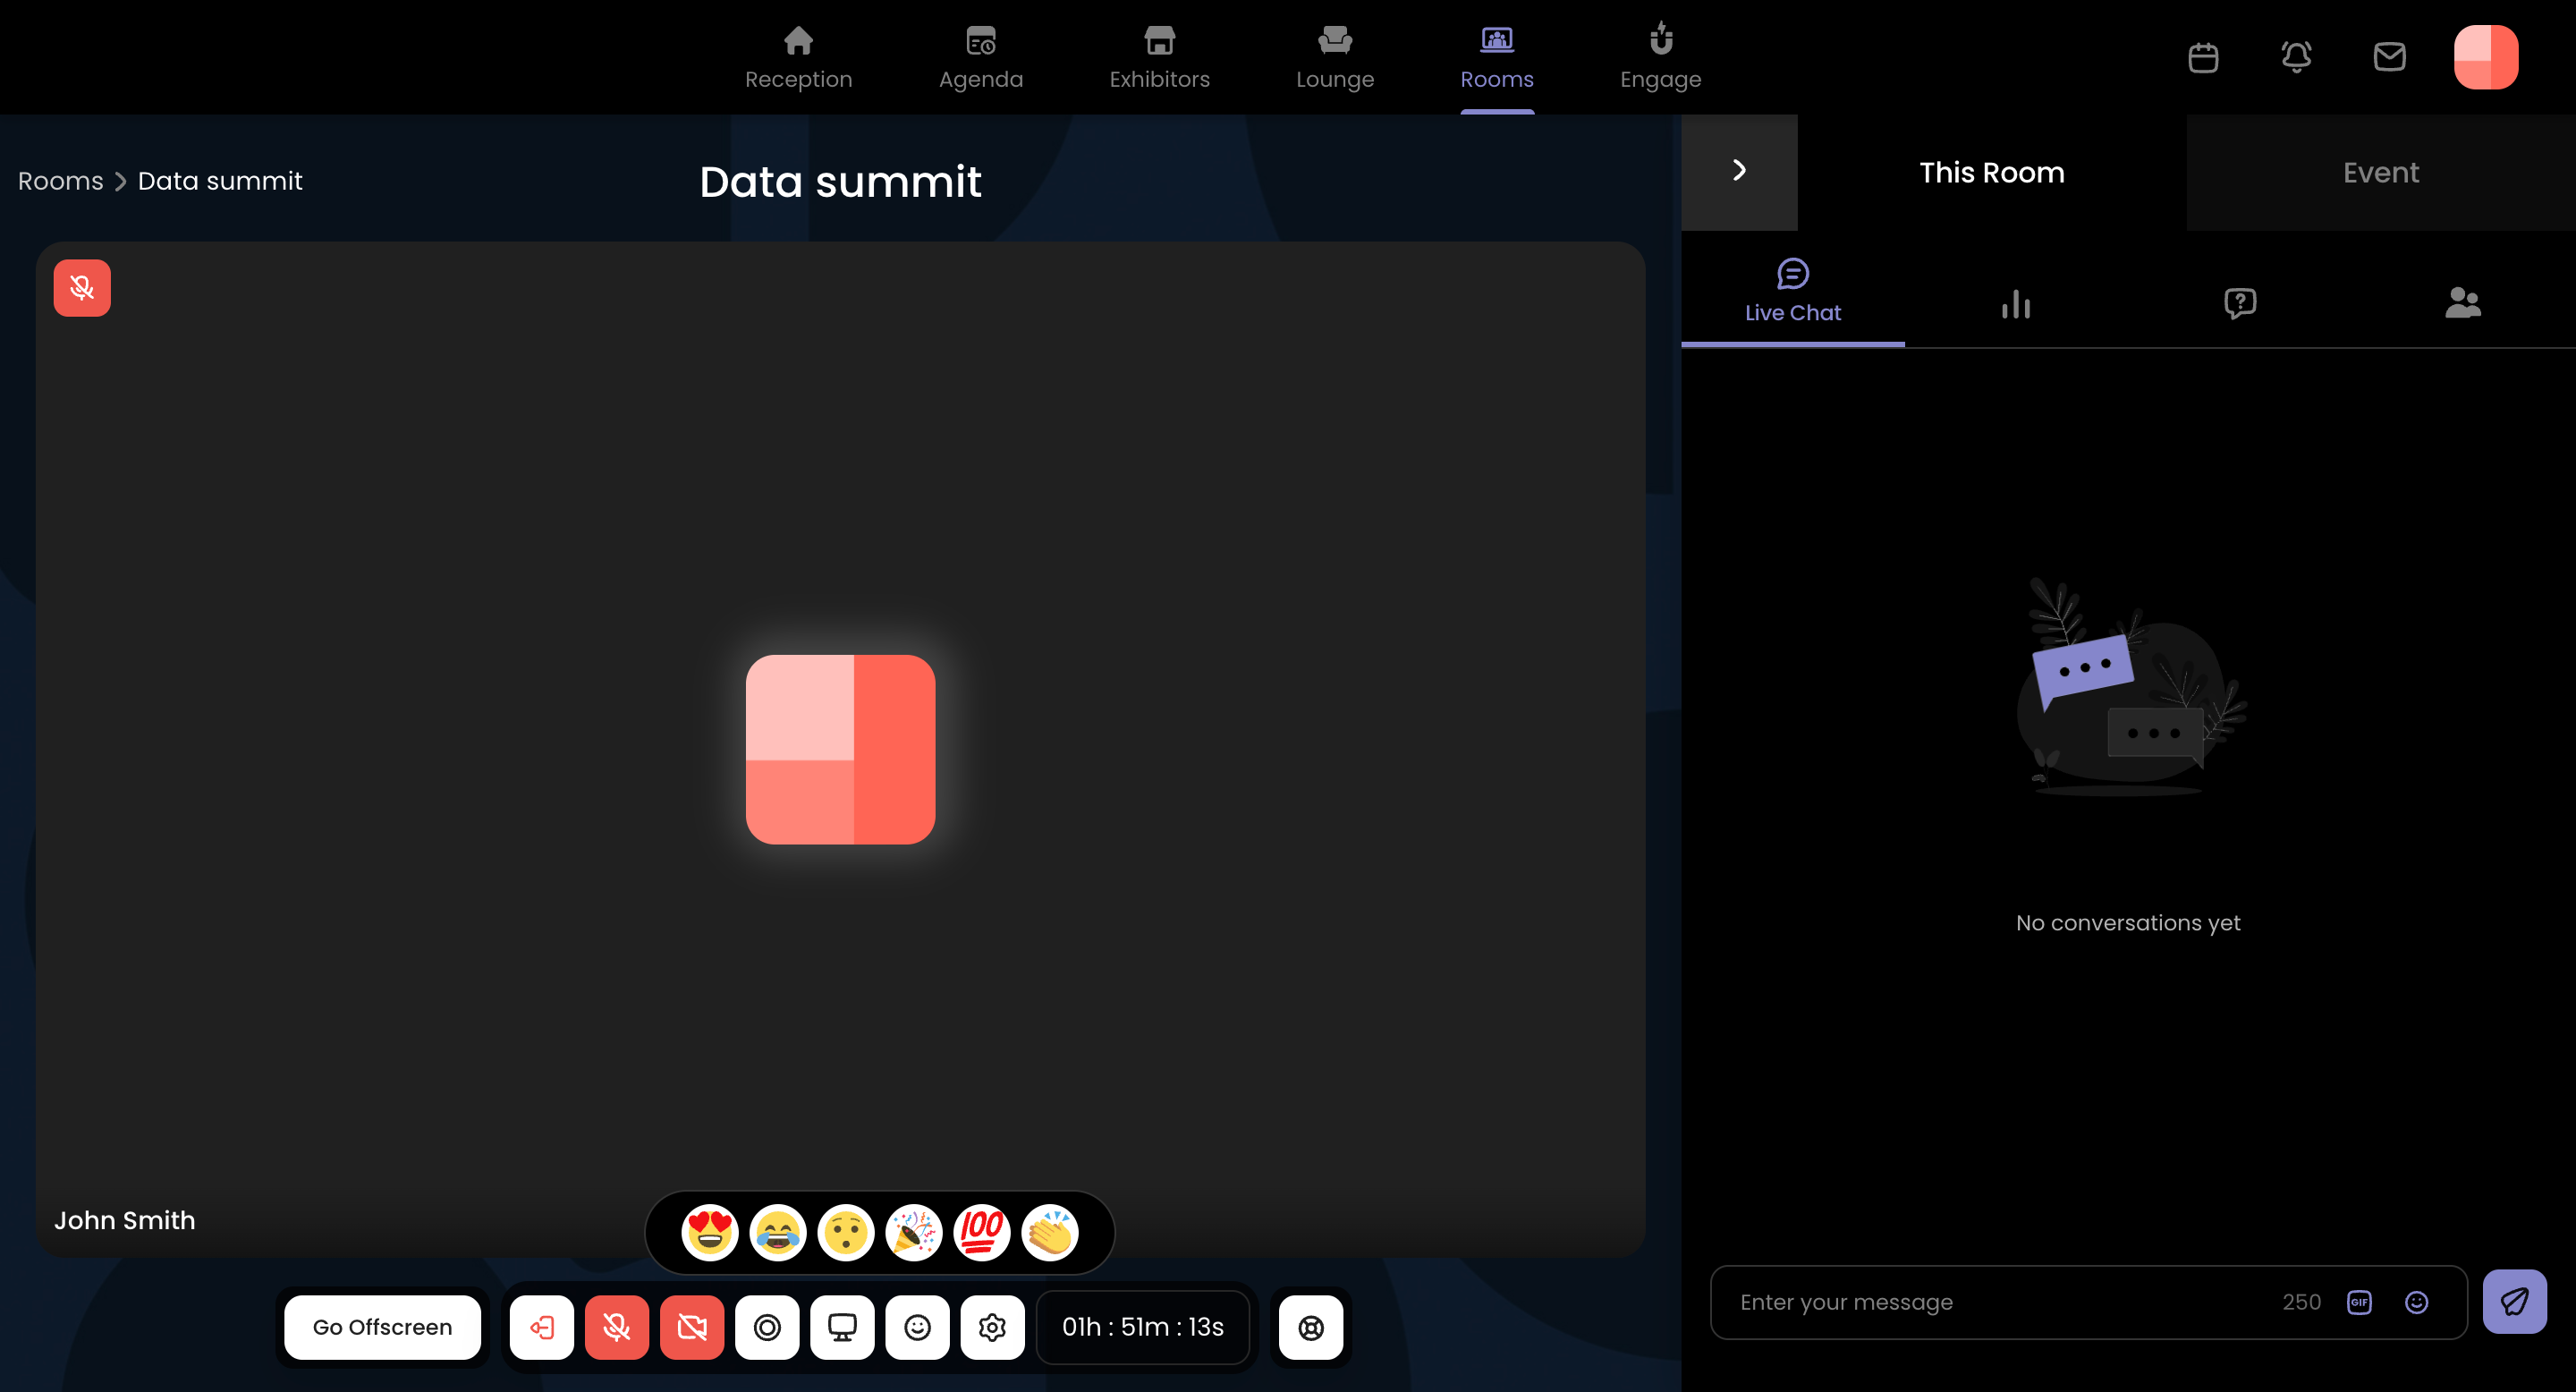Open the profile avatar in header
This screenshot has width=2576, height=1392.
coord(2485,57)
